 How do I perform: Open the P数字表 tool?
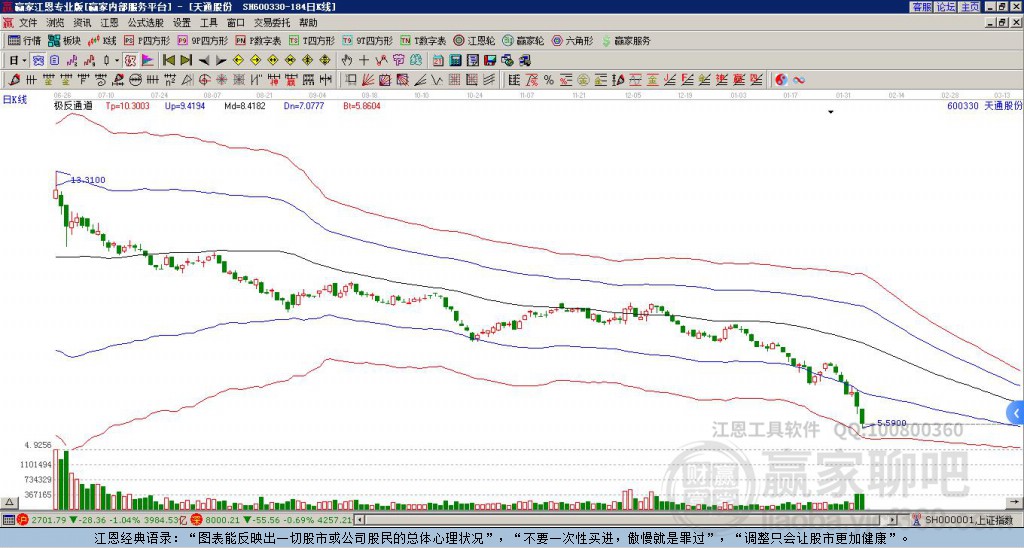click(259, 40)
